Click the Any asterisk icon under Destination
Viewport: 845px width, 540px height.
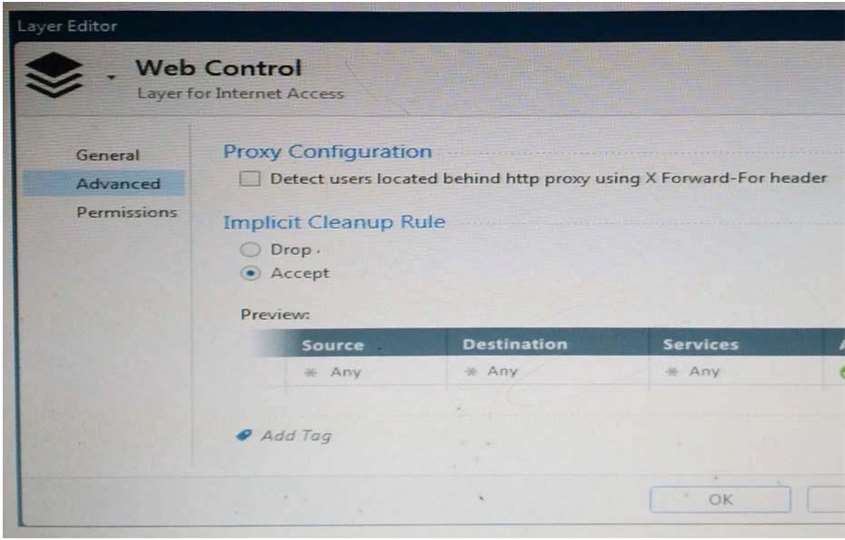click(470, 371)
